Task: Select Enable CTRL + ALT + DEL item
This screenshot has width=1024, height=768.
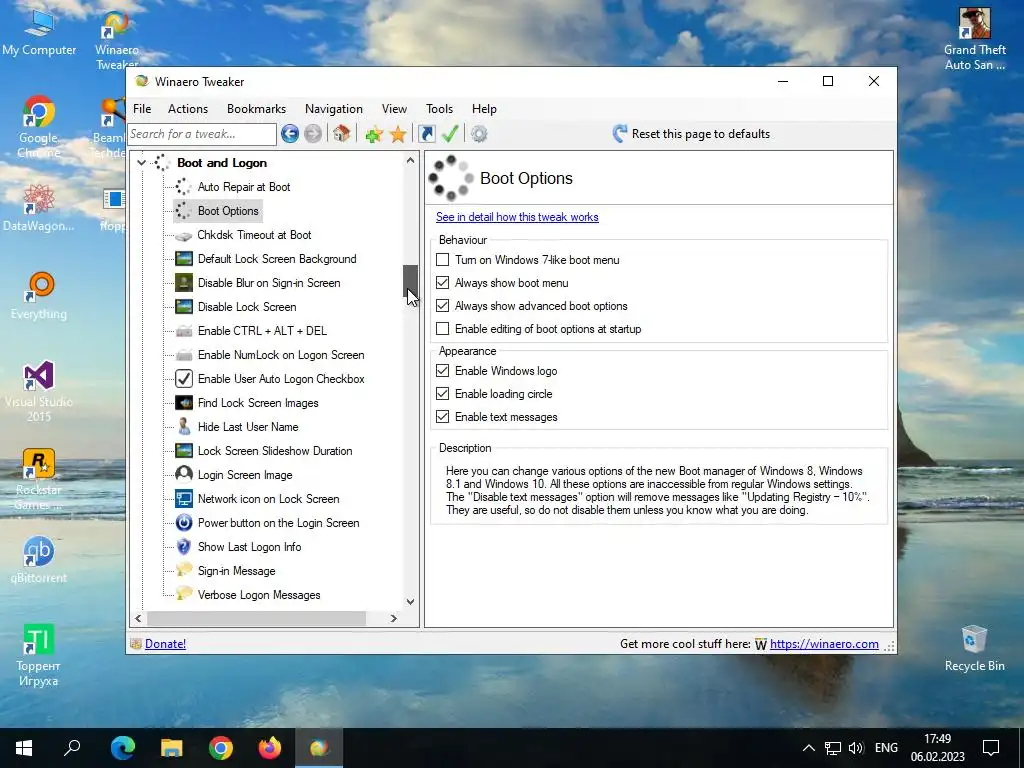Action: click(x=263, y=331)
